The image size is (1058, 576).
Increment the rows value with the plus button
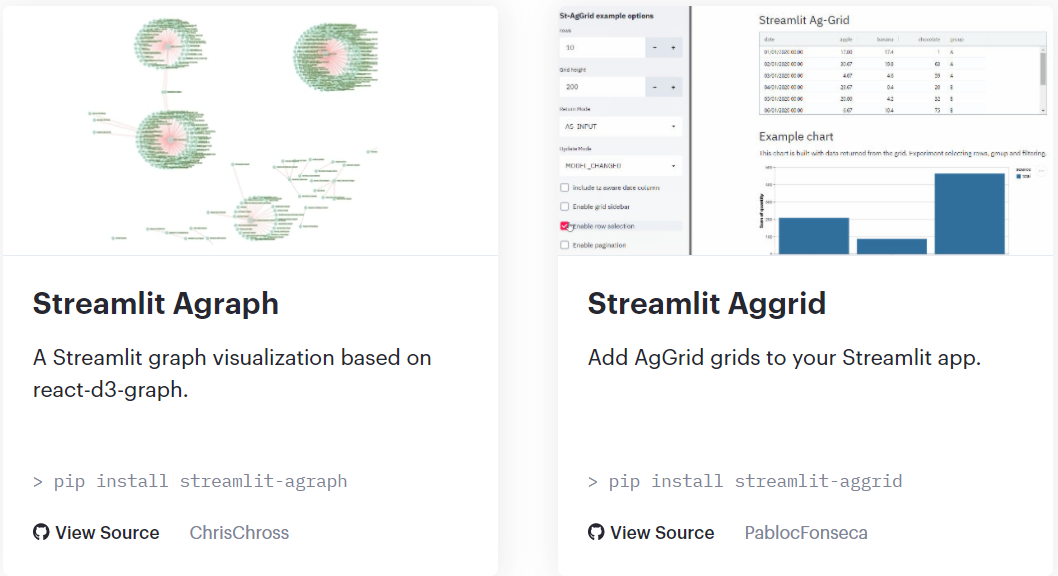click(674, 46)
